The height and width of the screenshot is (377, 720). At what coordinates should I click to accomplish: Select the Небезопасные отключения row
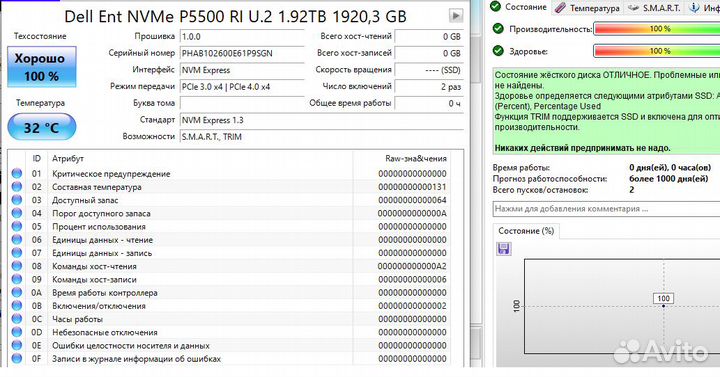coord(230,332)
